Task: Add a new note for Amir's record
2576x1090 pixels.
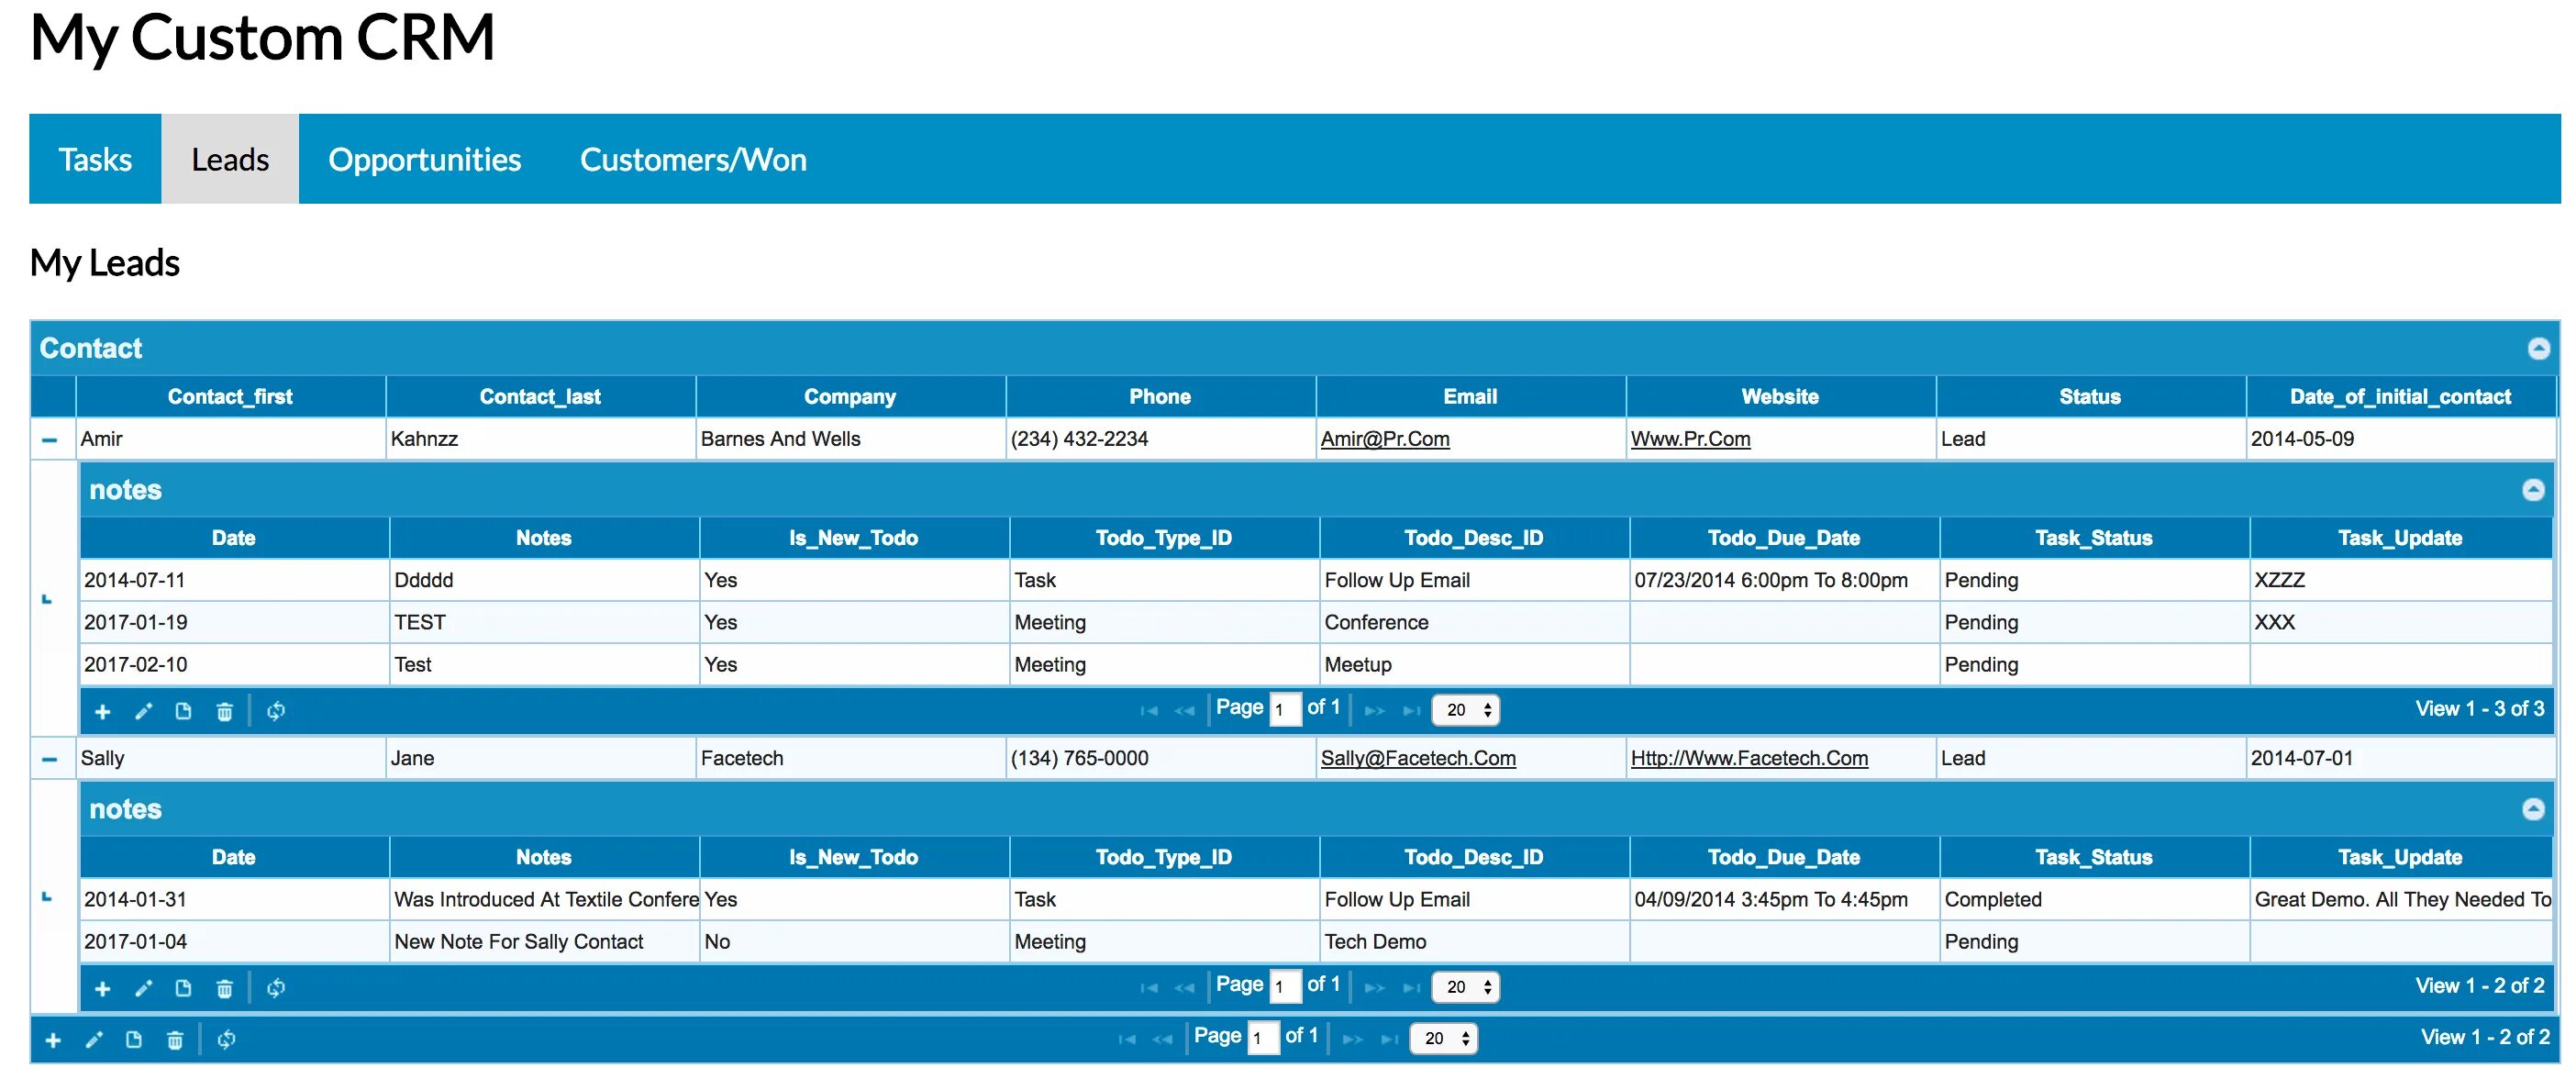Action: (x=102, y=712)
